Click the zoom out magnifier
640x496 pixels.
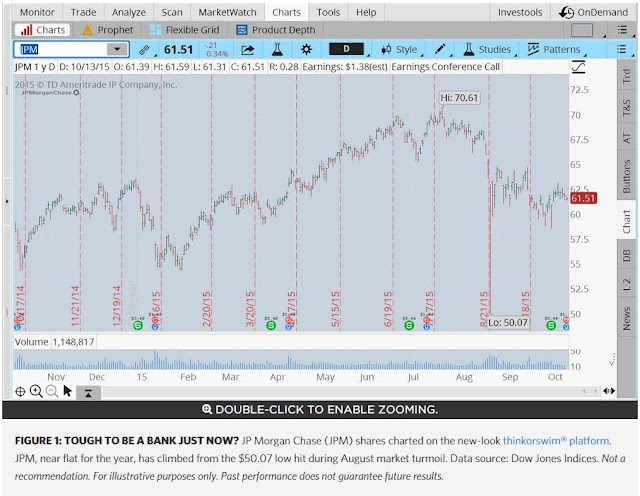52,391
